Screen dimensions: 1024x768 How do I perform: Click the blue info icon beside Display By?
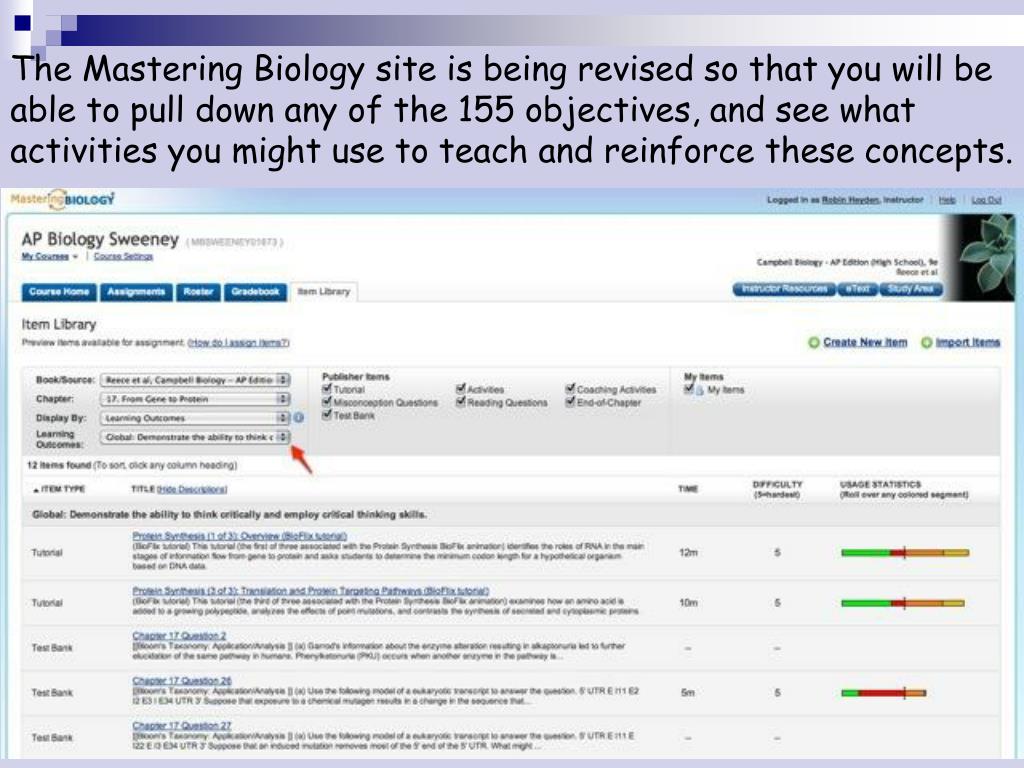tap(298, 417)
